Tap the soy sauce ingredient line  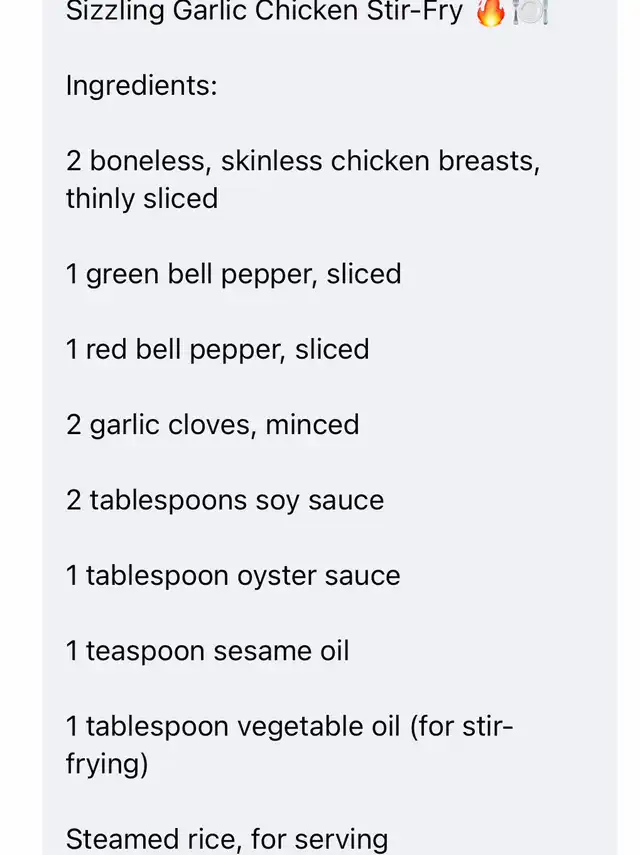click(x=225, y=500)
